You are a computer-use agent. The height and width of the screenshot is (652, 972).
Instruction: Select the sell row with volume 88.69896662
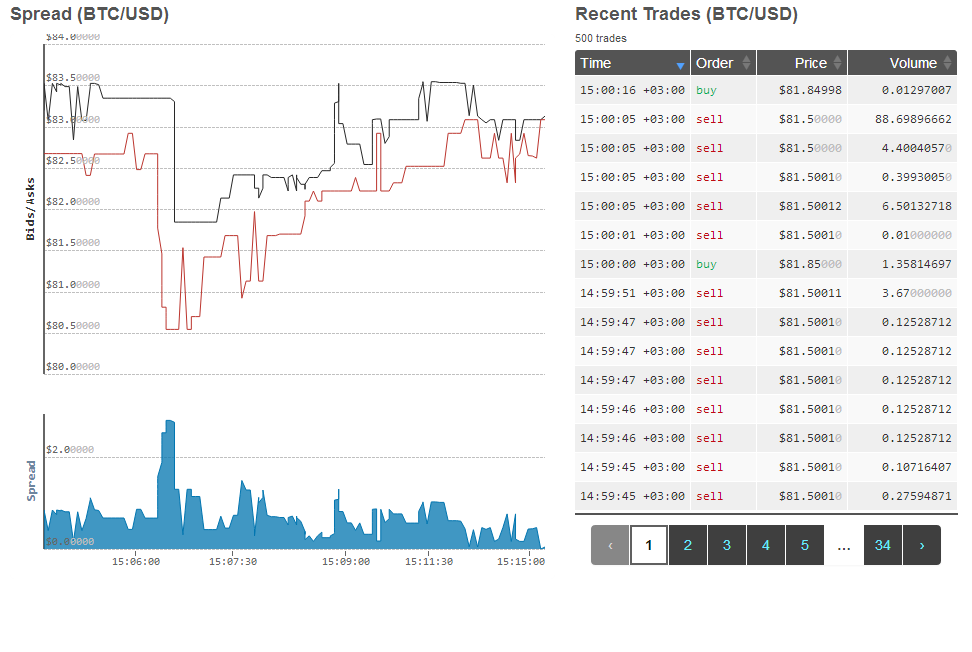pyautogui.click(x=765, y=119)
